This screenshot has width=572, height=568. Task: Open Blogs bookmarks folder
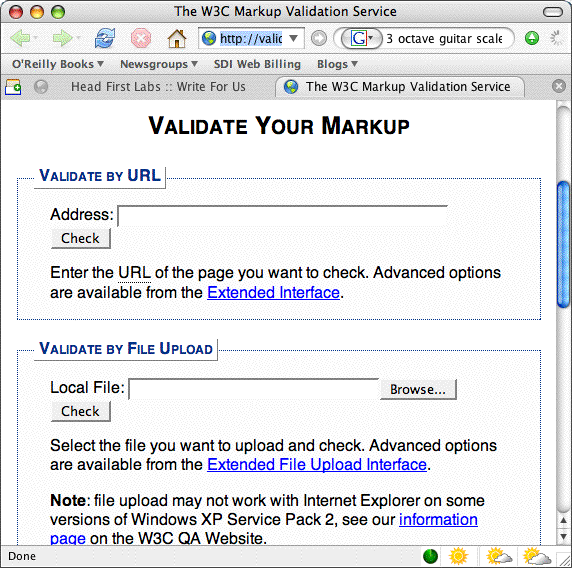point(337,64)
